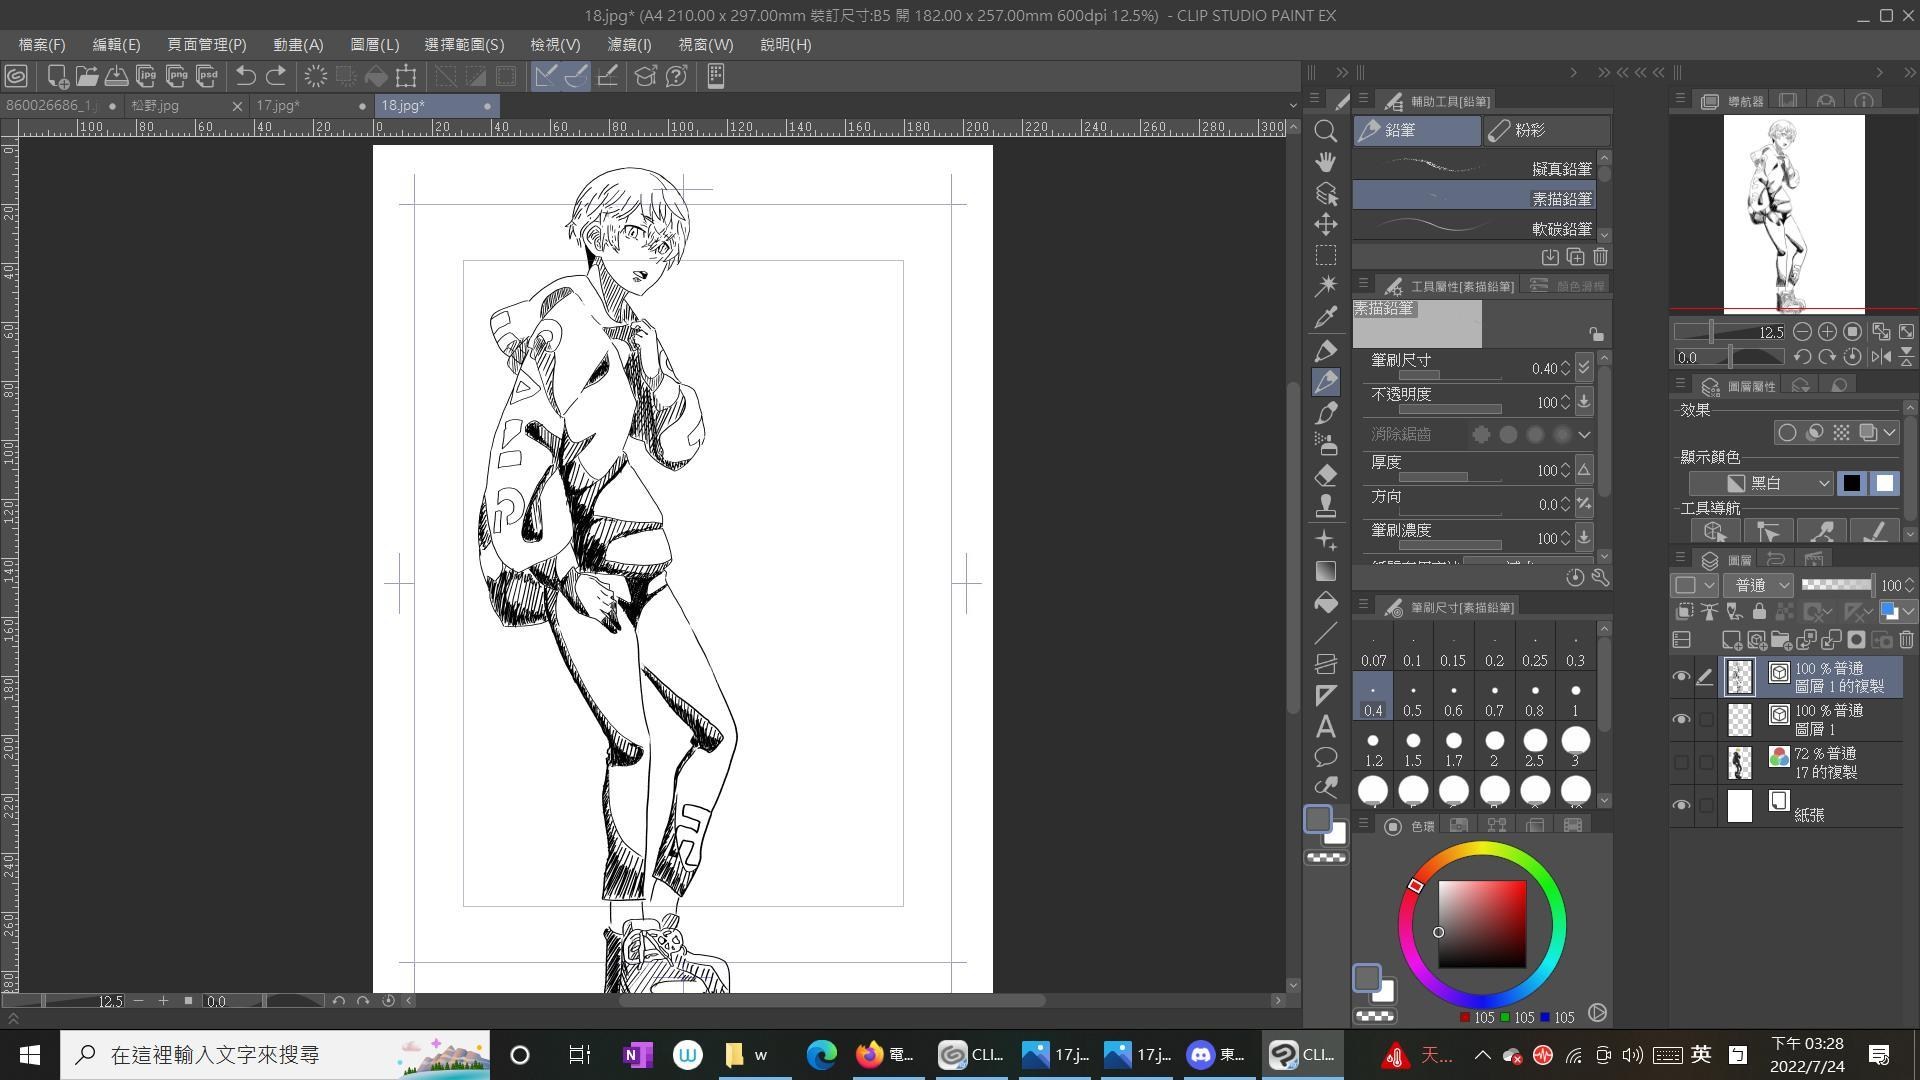Viewport: 1920px width, 1080px height.
Task: Click the Undo arrow in toolbar
Action: point(245,76)
